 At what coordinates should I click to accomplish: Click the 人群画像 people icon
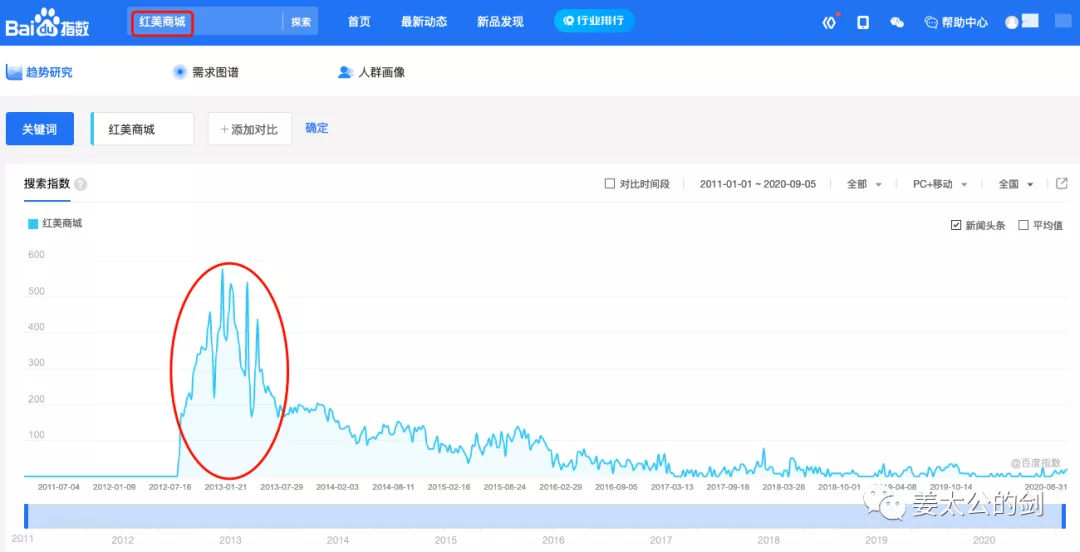(345, 72)
